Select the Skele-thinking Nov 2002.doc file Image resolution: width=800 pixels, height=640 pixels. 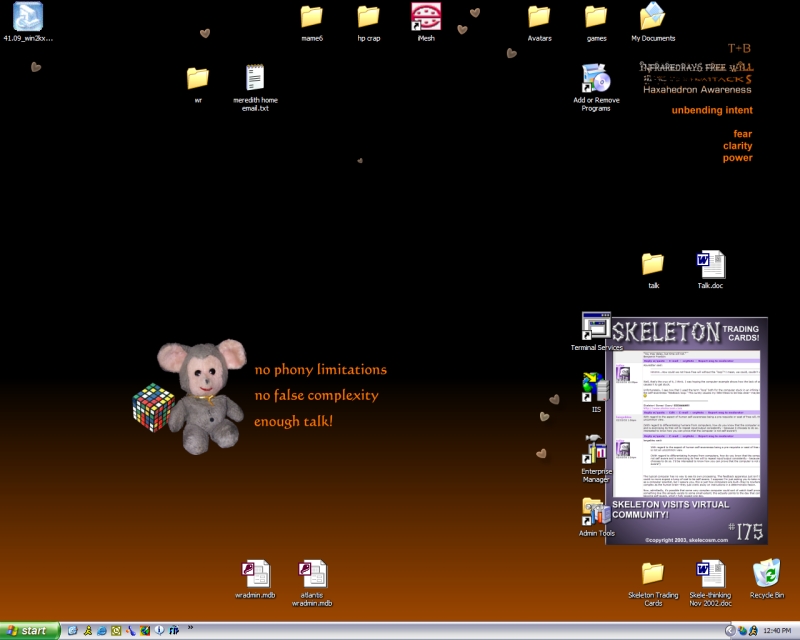[710, 574]
